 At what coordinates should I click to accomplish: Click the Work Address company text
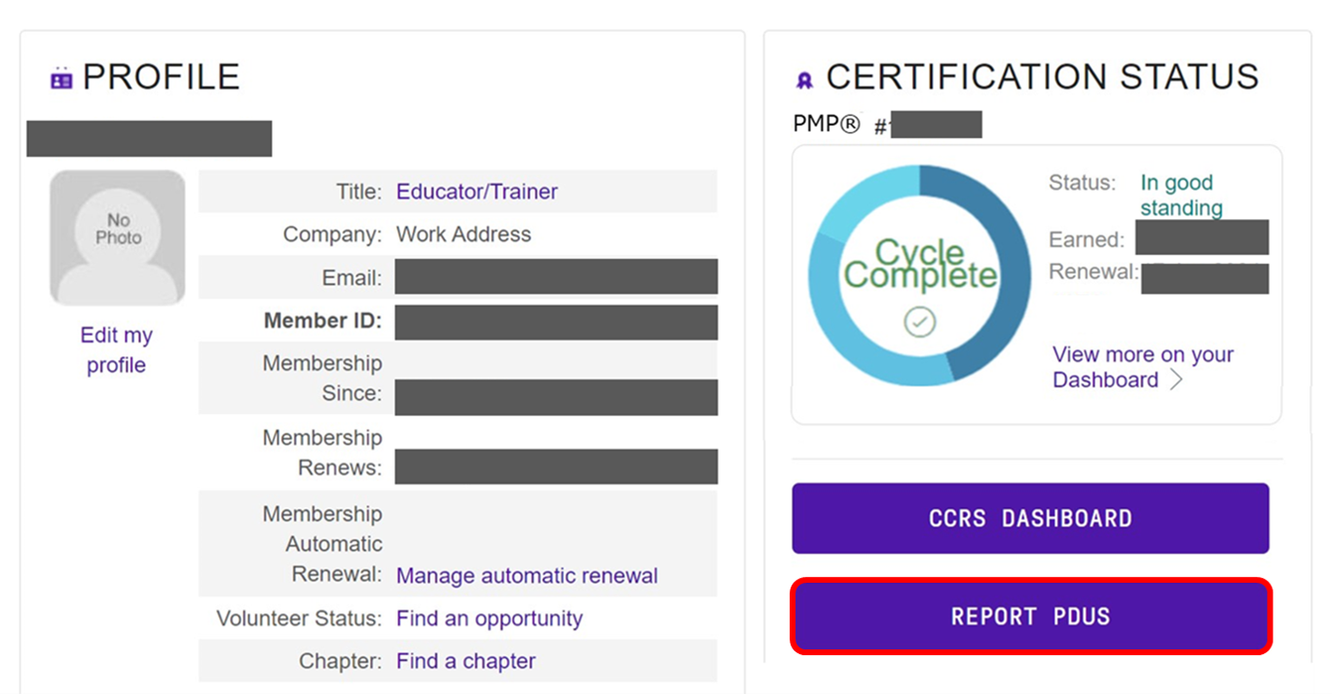[x=464, y=235]
